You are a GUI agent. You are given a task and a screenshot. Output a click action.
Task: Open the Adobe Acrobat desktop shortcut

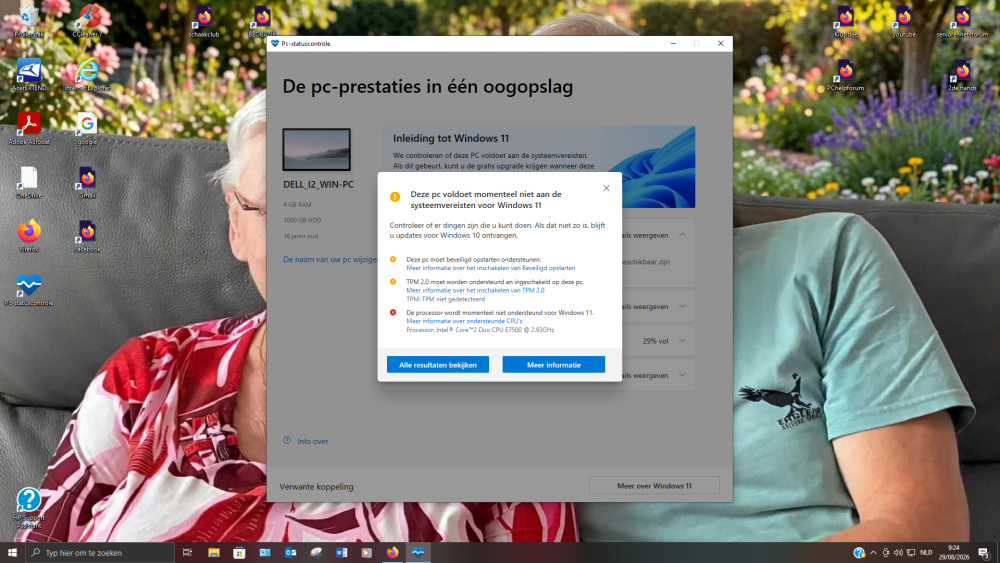tap(29, 128)
